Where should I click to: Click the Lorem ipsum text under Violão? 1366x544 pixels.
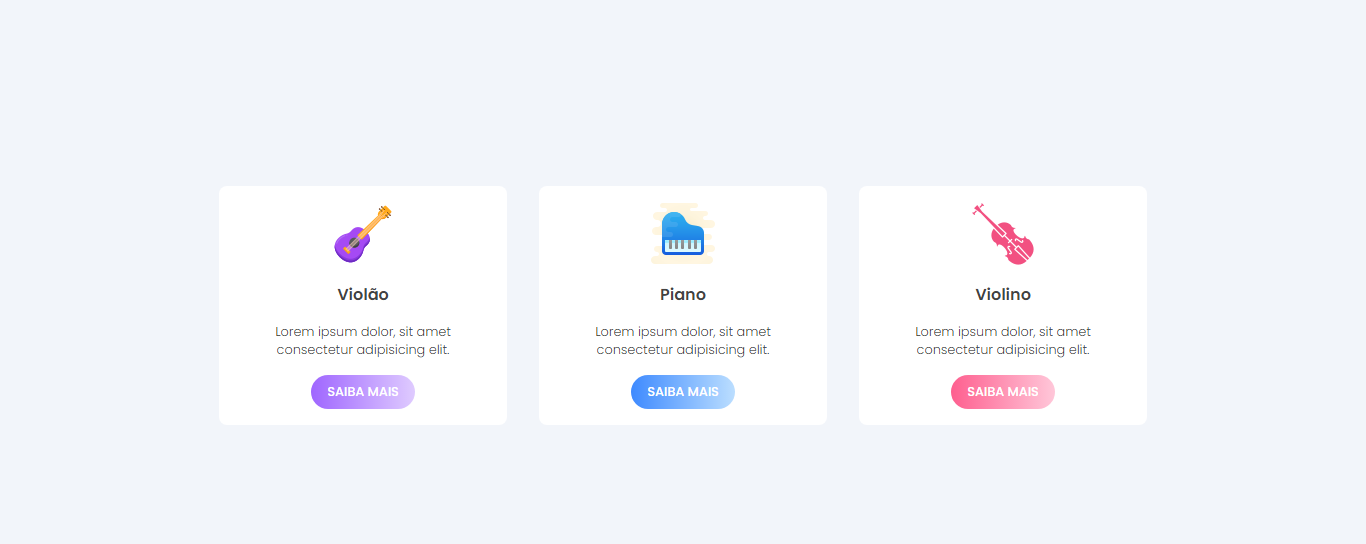(363, 341)
